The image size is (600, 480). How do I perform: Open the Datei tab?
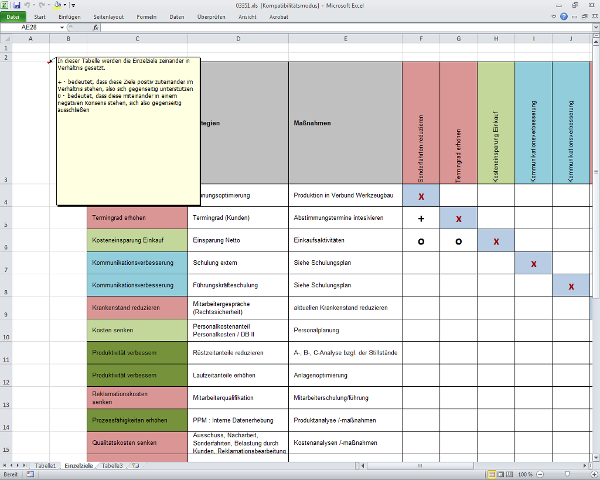(x=14, y=17)
